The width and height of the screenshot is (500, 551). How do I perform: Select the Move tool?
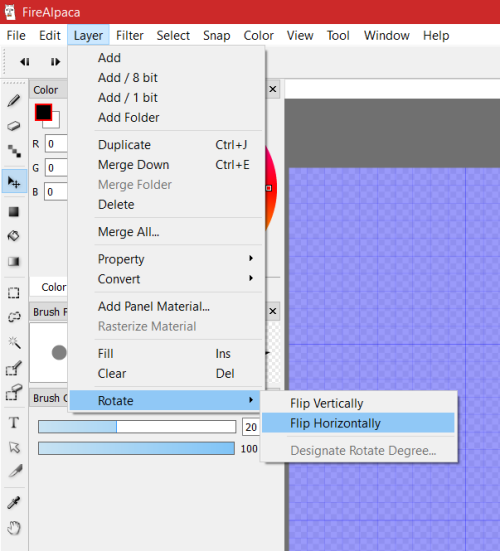pyautogui.click(x=14, y=182)
